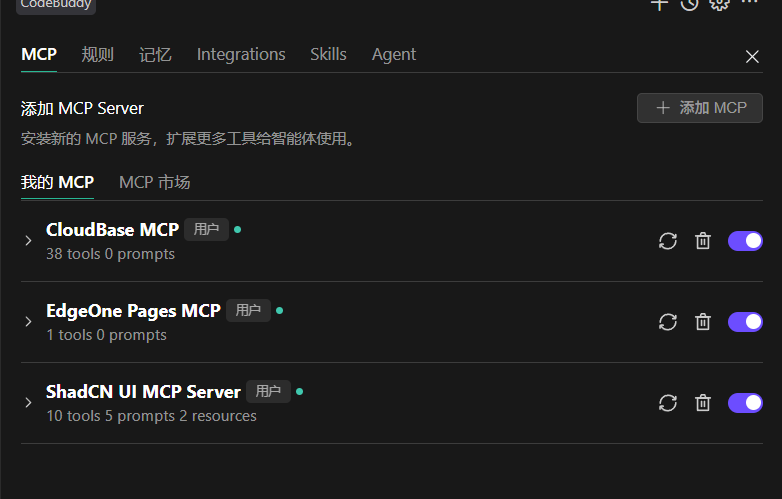Image resolution: width=782 pixels, height=499 pixels.
Task: Switch to the Agent tab
Action: [393, 54]
